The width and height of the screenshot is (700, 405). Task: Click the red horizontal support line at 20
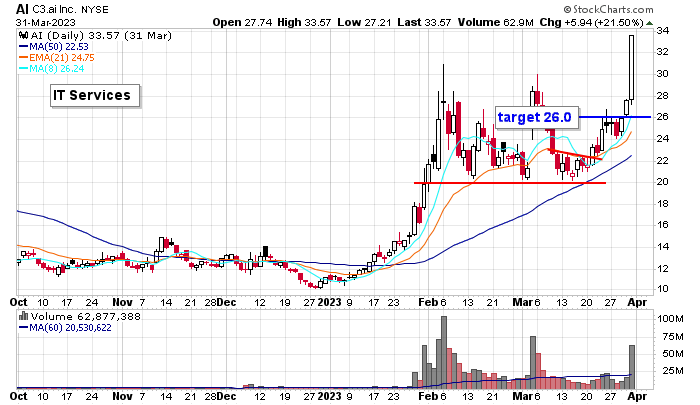pos(510,183)
